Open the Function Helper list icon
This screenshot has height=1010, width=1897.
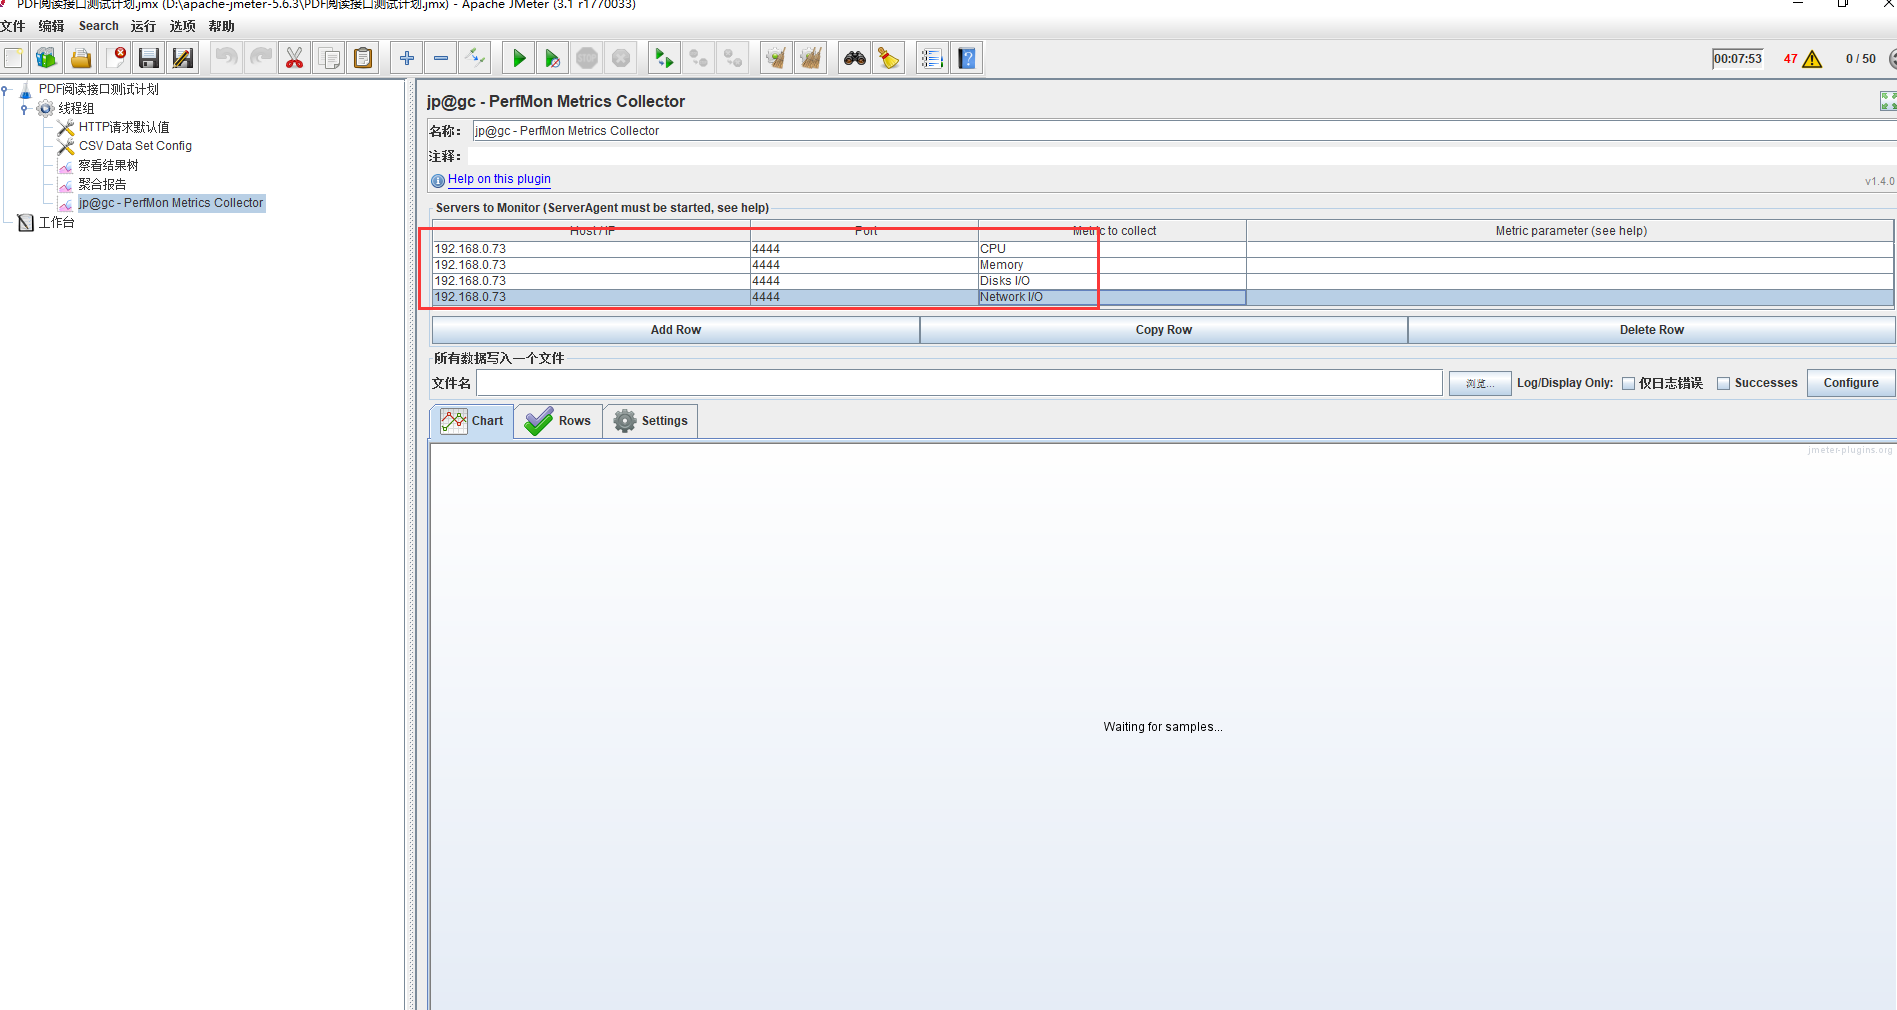(931, 59)
